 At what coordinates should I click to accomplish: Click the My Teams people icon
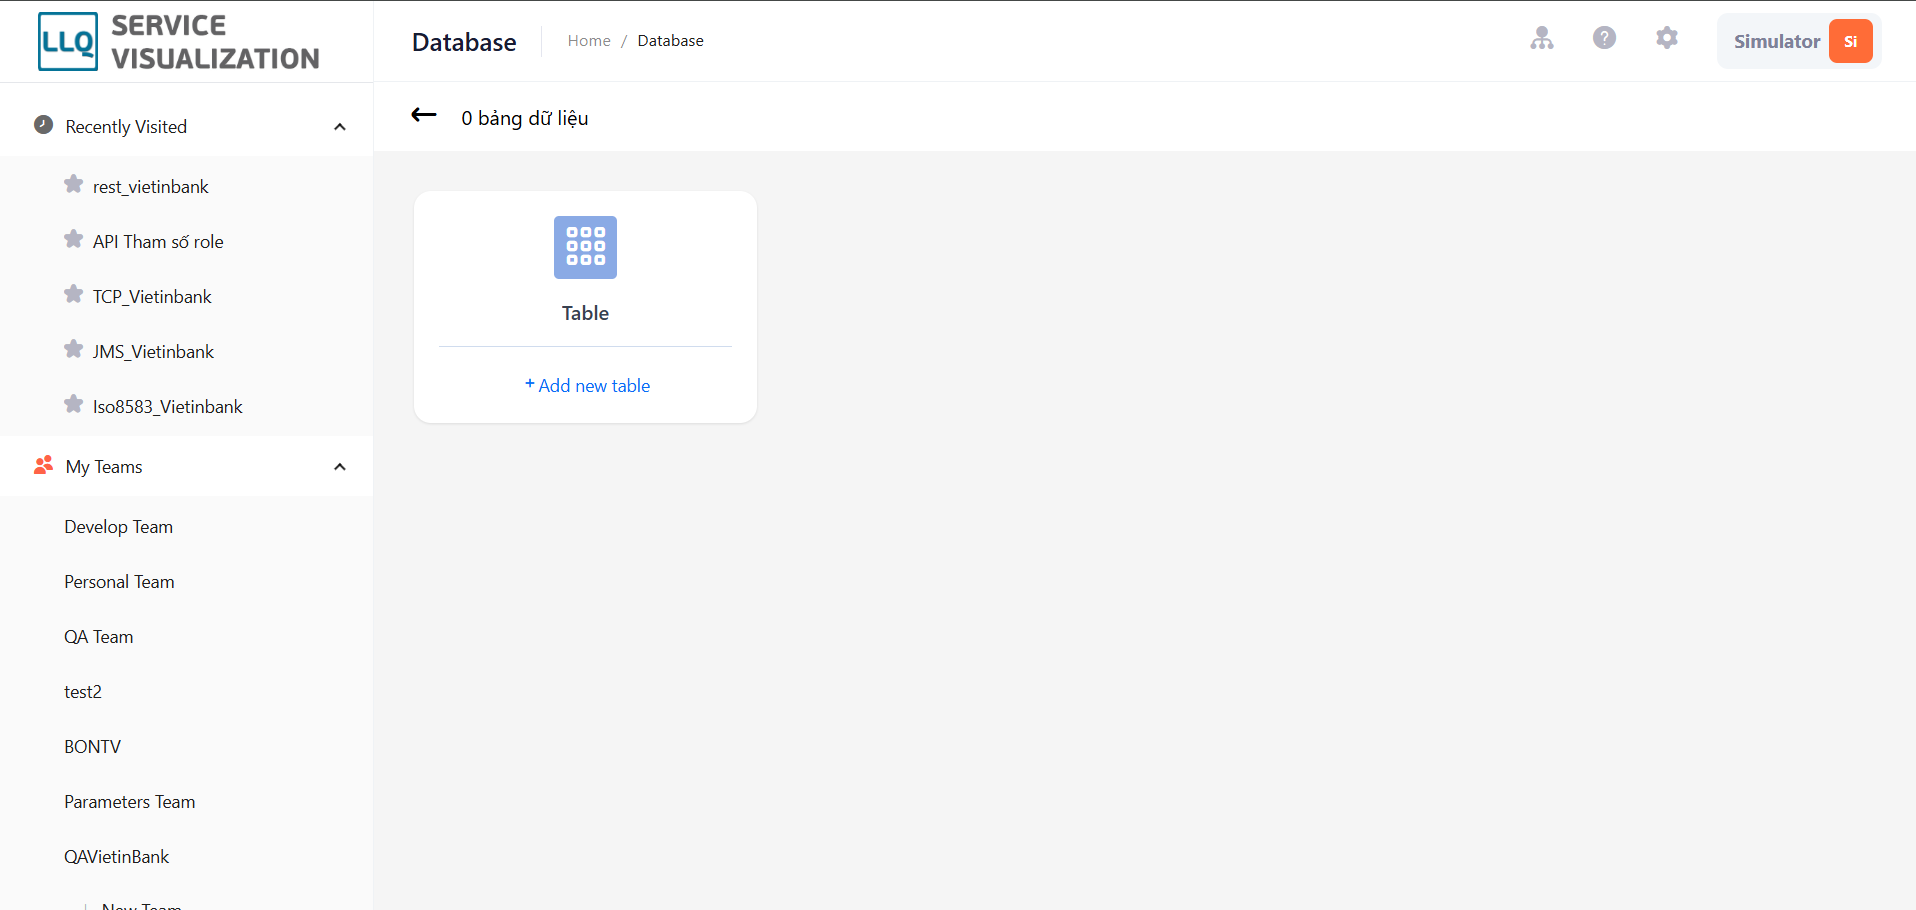[x=43, y=465]
